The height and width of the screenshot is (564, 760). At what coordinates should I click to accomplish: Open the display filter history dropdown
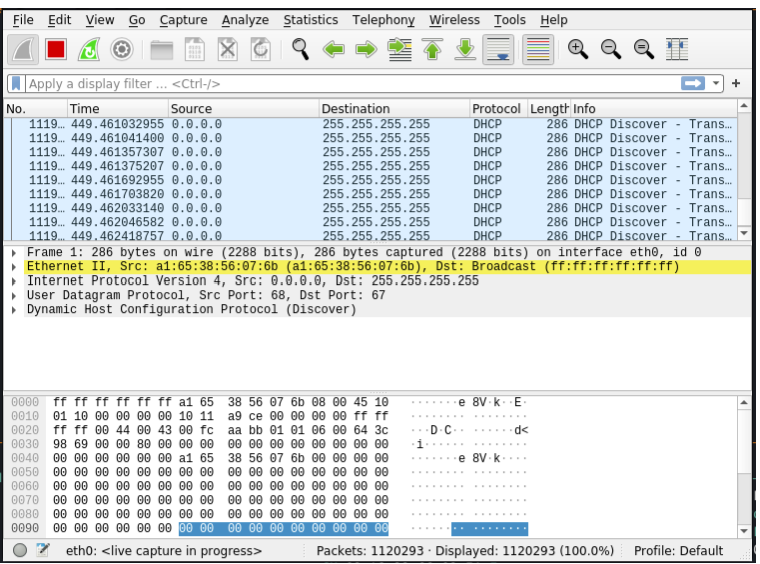pyautogui.click(x=715, y=83)
